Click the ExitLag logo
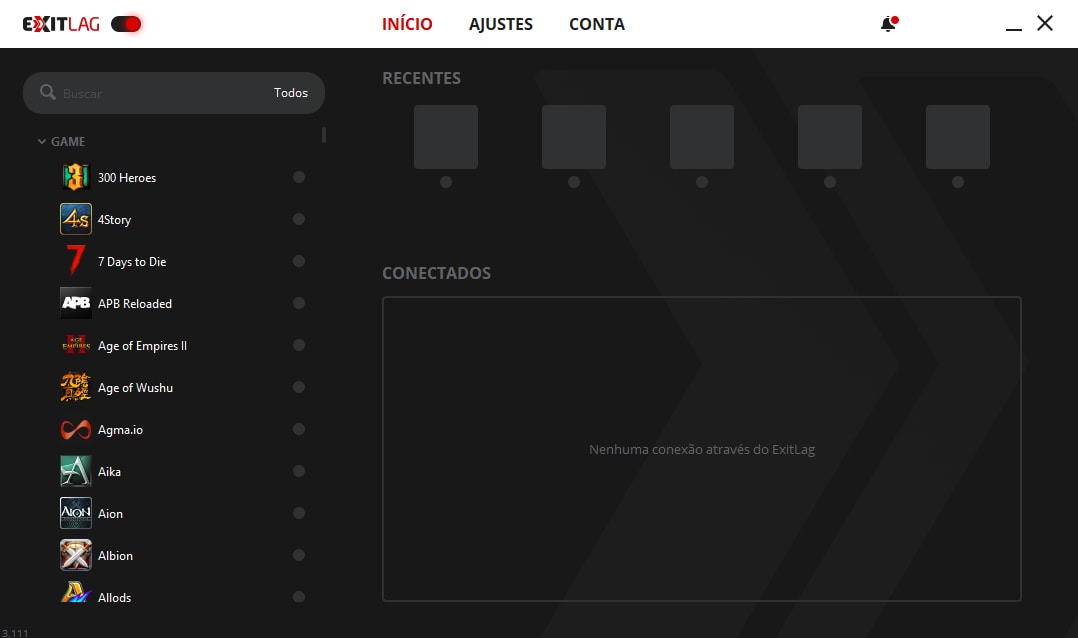The height and width of the screenshot is (638, 1078). click(x=61, y=24)
